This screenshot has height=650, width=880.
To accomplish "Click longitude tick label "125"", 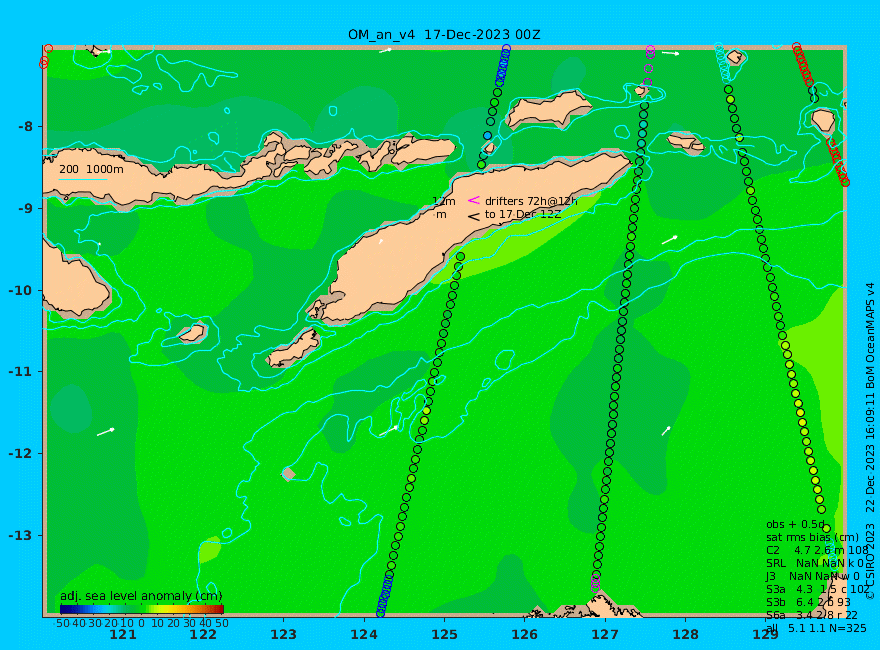I will click(x=444, y=634).
